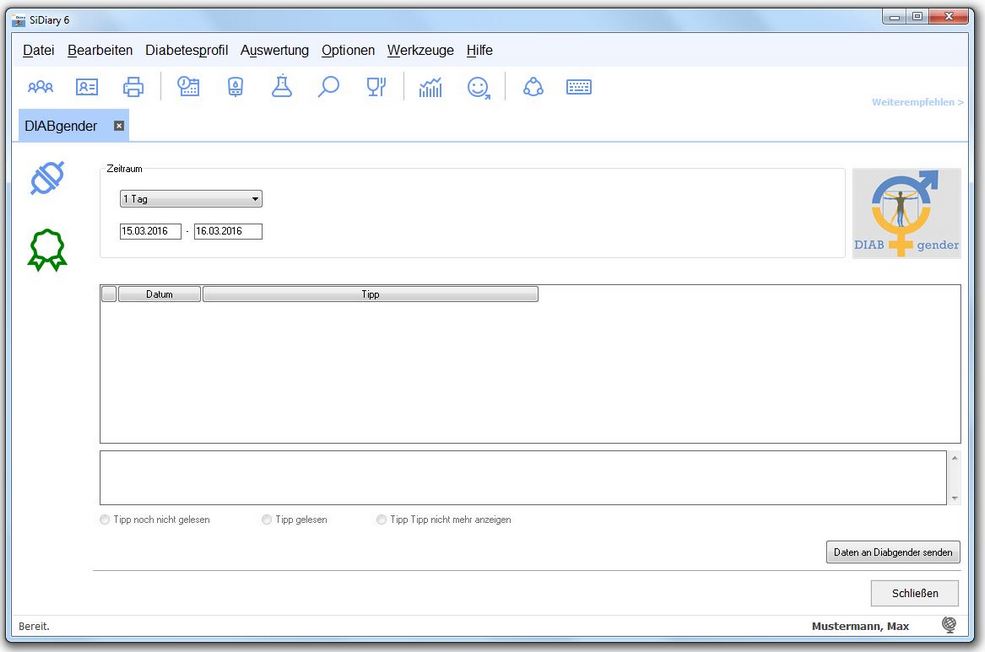Click the glucose meter device icon
The width and height of the screenshot is (985, 652).
235,87
